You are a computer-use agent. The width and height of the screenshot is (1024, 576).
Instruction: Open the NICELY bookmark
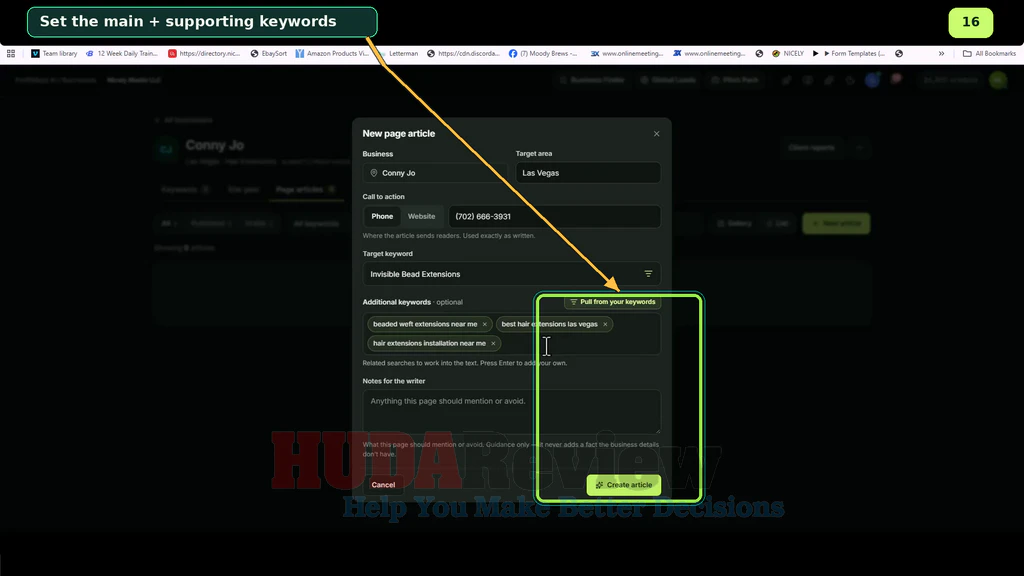pos(788,54)
